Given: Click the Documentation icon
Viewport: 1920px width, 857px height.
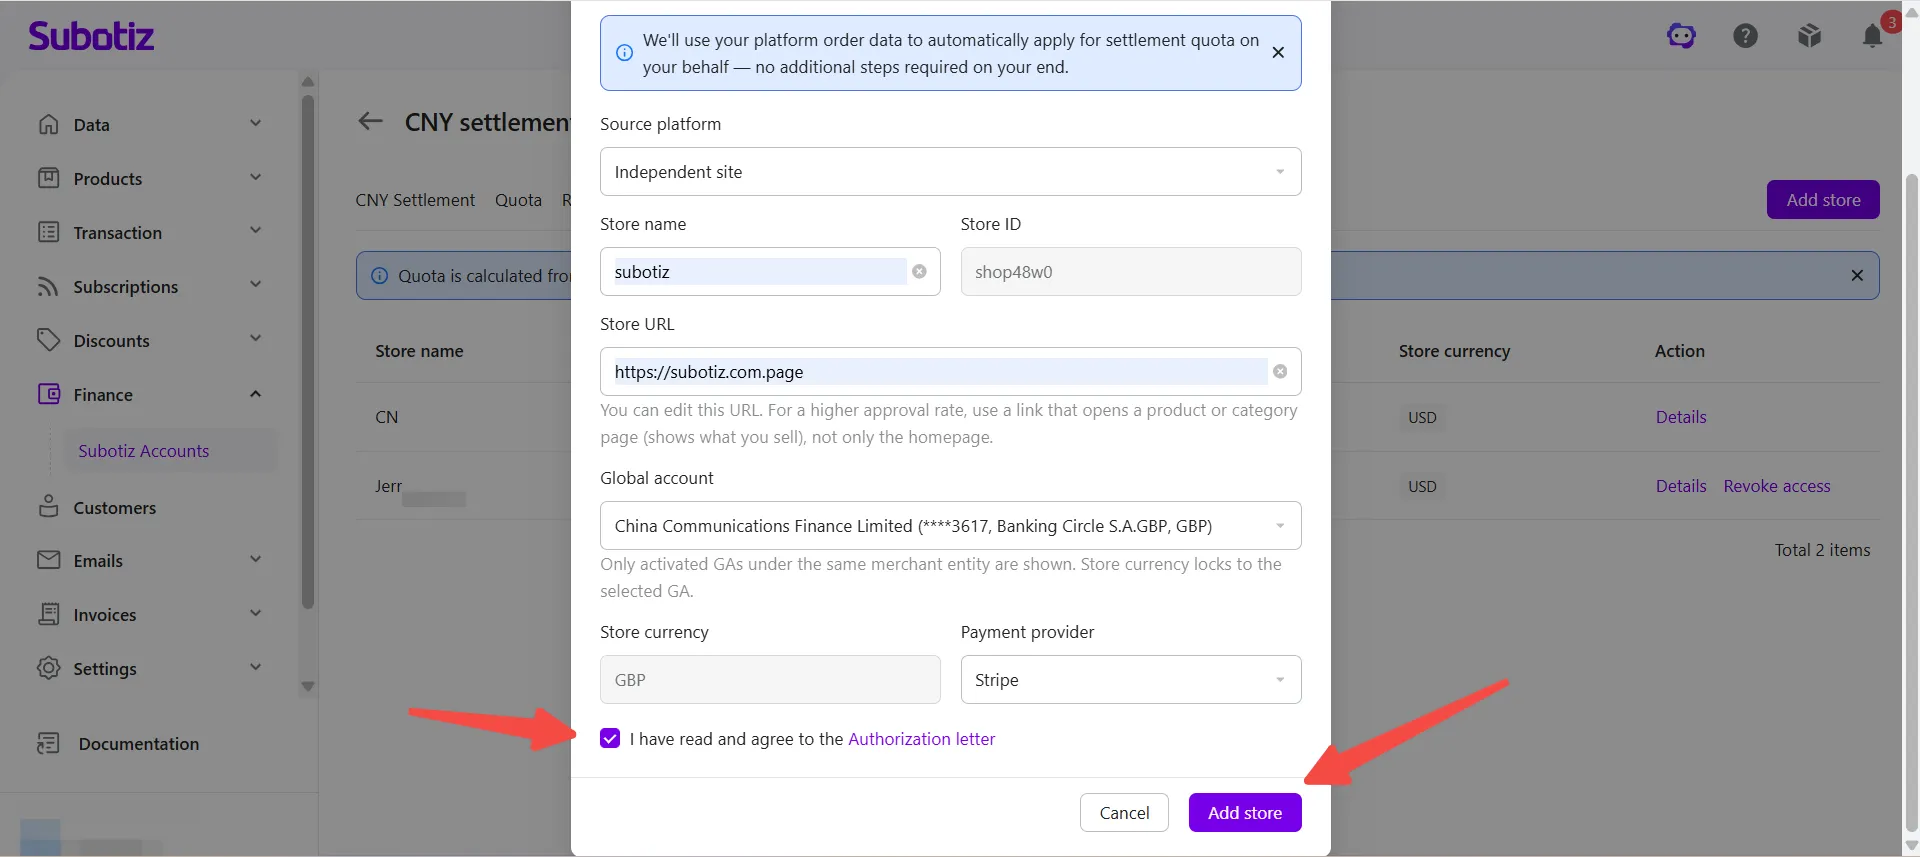Looking at the screenshot, I should point(48,743).
